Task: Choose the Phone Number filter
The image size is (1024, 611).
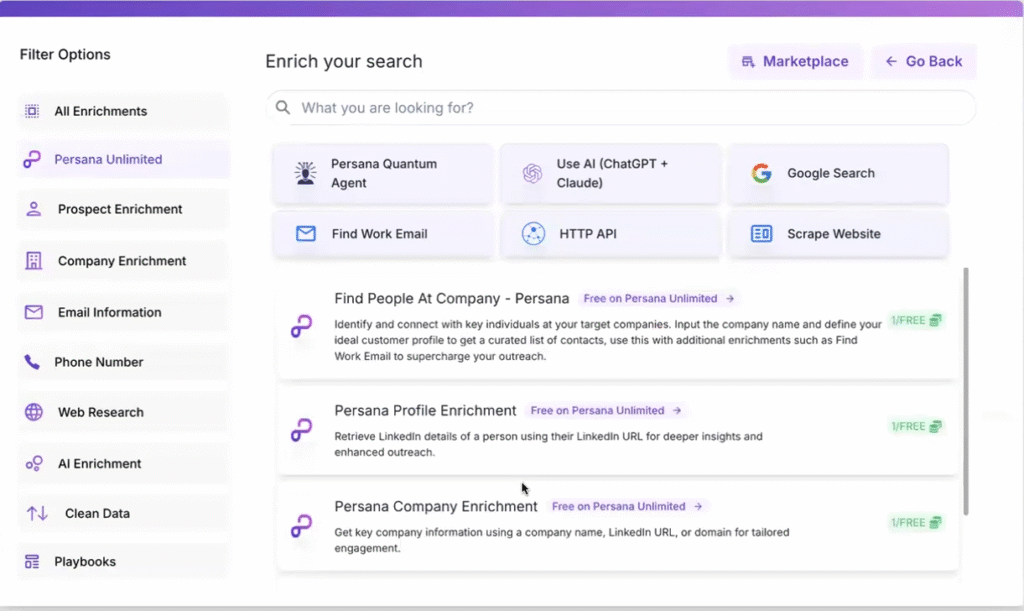Action: click(123, 362)
